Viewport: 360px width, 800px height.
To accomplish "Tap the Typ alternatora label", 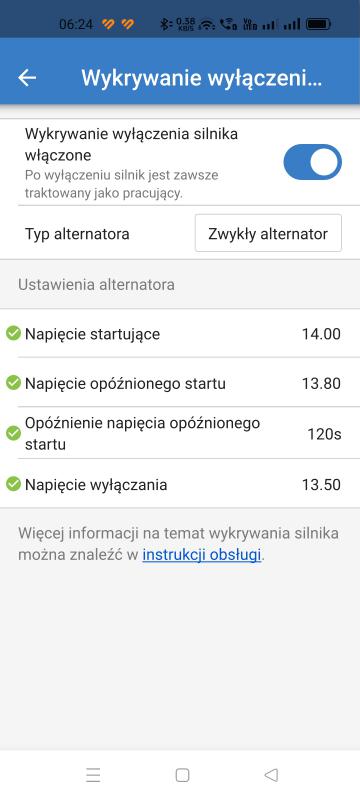I will point(77,234).
